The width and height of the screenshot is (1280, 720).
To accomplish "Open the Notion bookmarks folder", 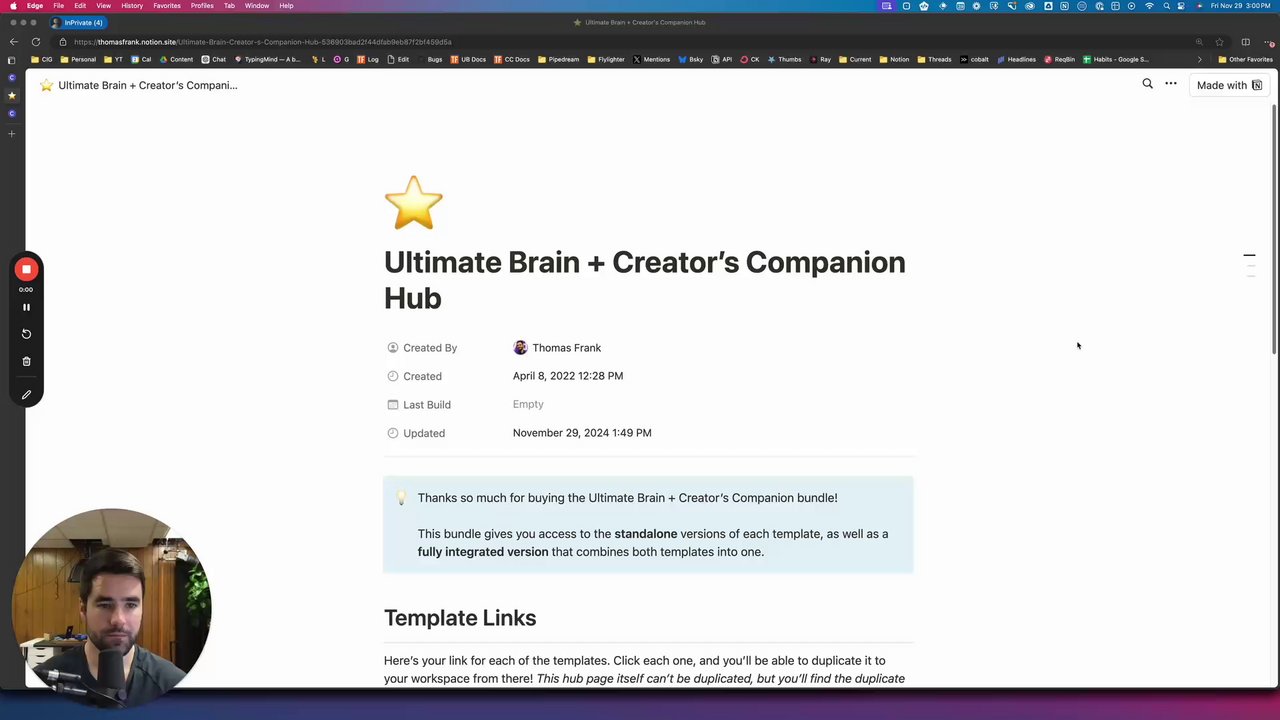I will [x=894, y=59].
